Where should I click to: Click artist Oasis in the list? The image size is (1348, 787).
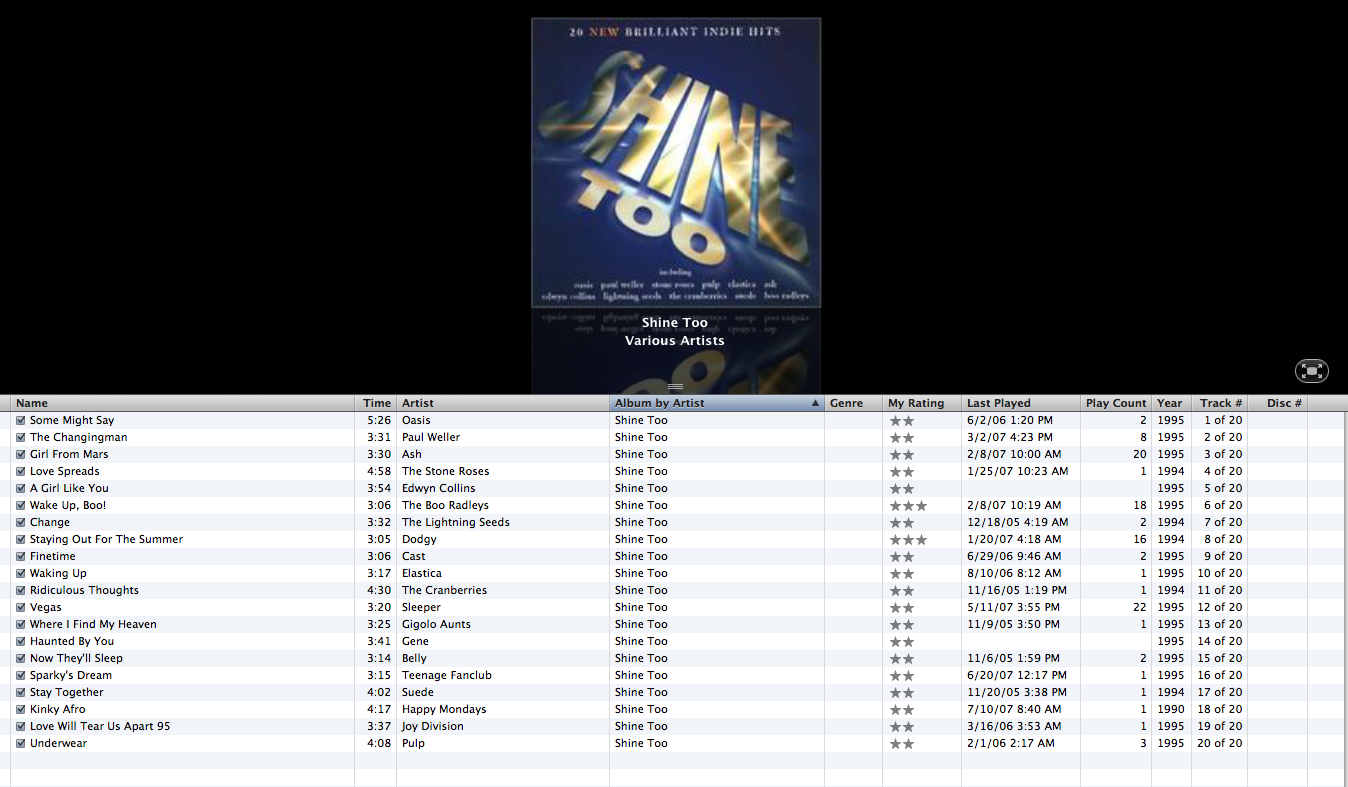pos(416,420)
